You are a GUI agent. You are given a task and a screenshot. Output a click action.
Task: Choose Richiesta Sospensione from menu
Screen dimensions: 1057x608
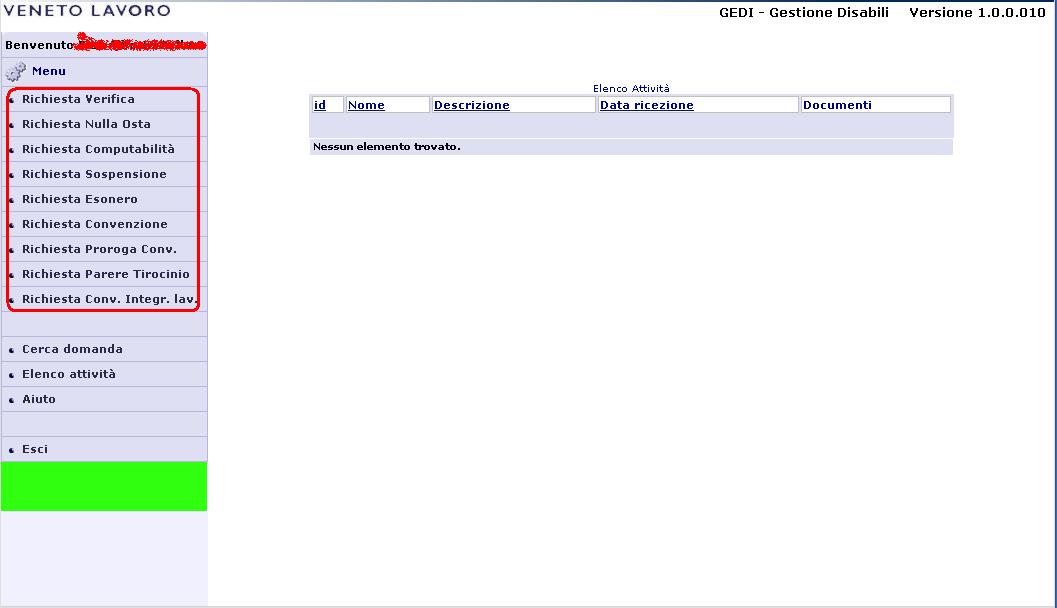point(94,174)
